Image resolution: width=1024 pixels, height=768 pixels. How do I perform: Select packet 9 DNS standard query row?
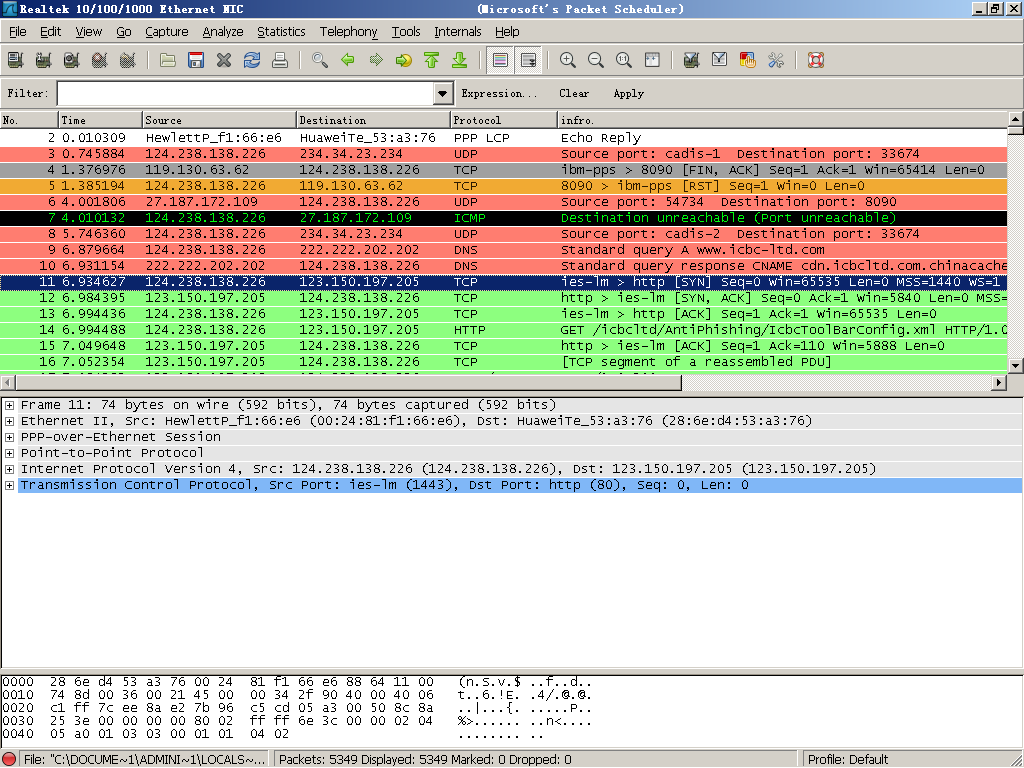[x=503, y=249]
